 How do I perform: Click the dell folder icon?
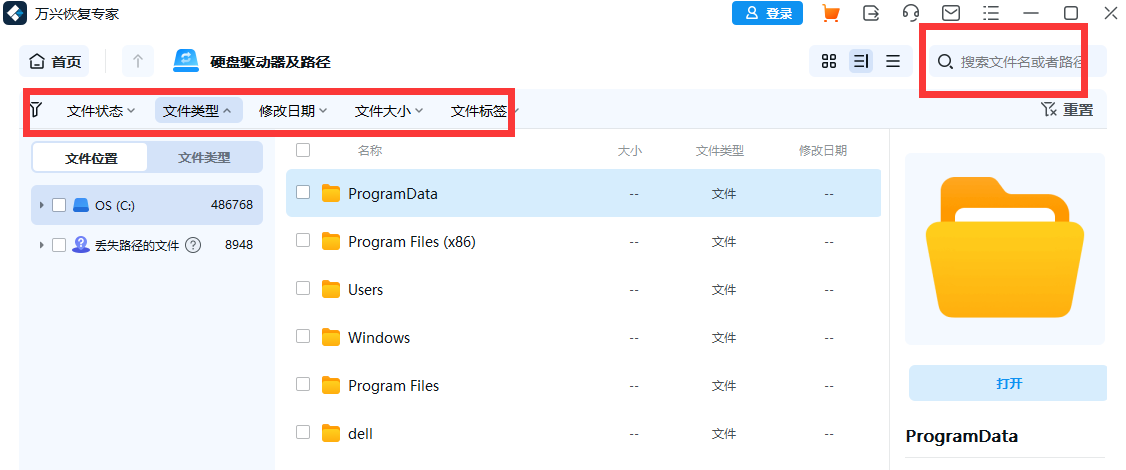pos(330,433)
